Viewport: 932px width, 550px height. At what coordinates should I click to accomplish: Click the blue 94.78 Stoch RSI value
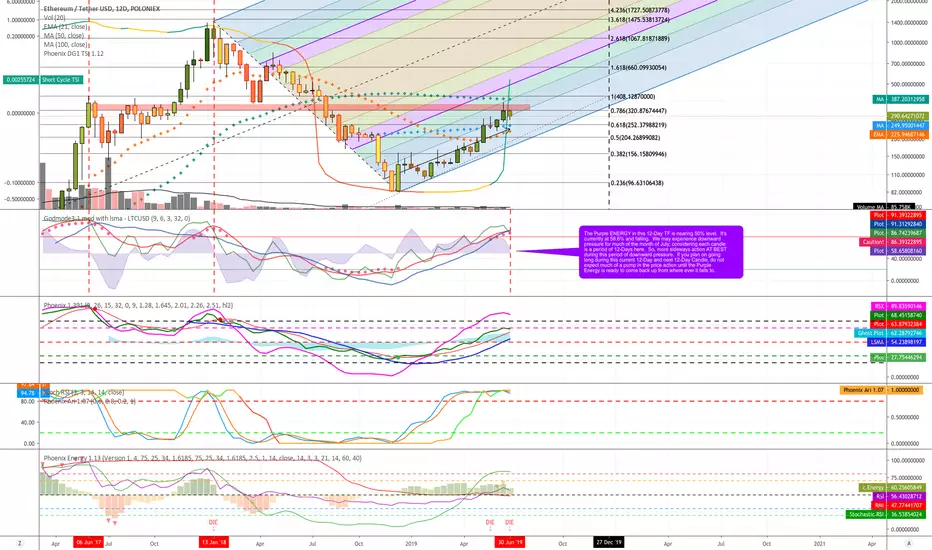pos(27,393)
